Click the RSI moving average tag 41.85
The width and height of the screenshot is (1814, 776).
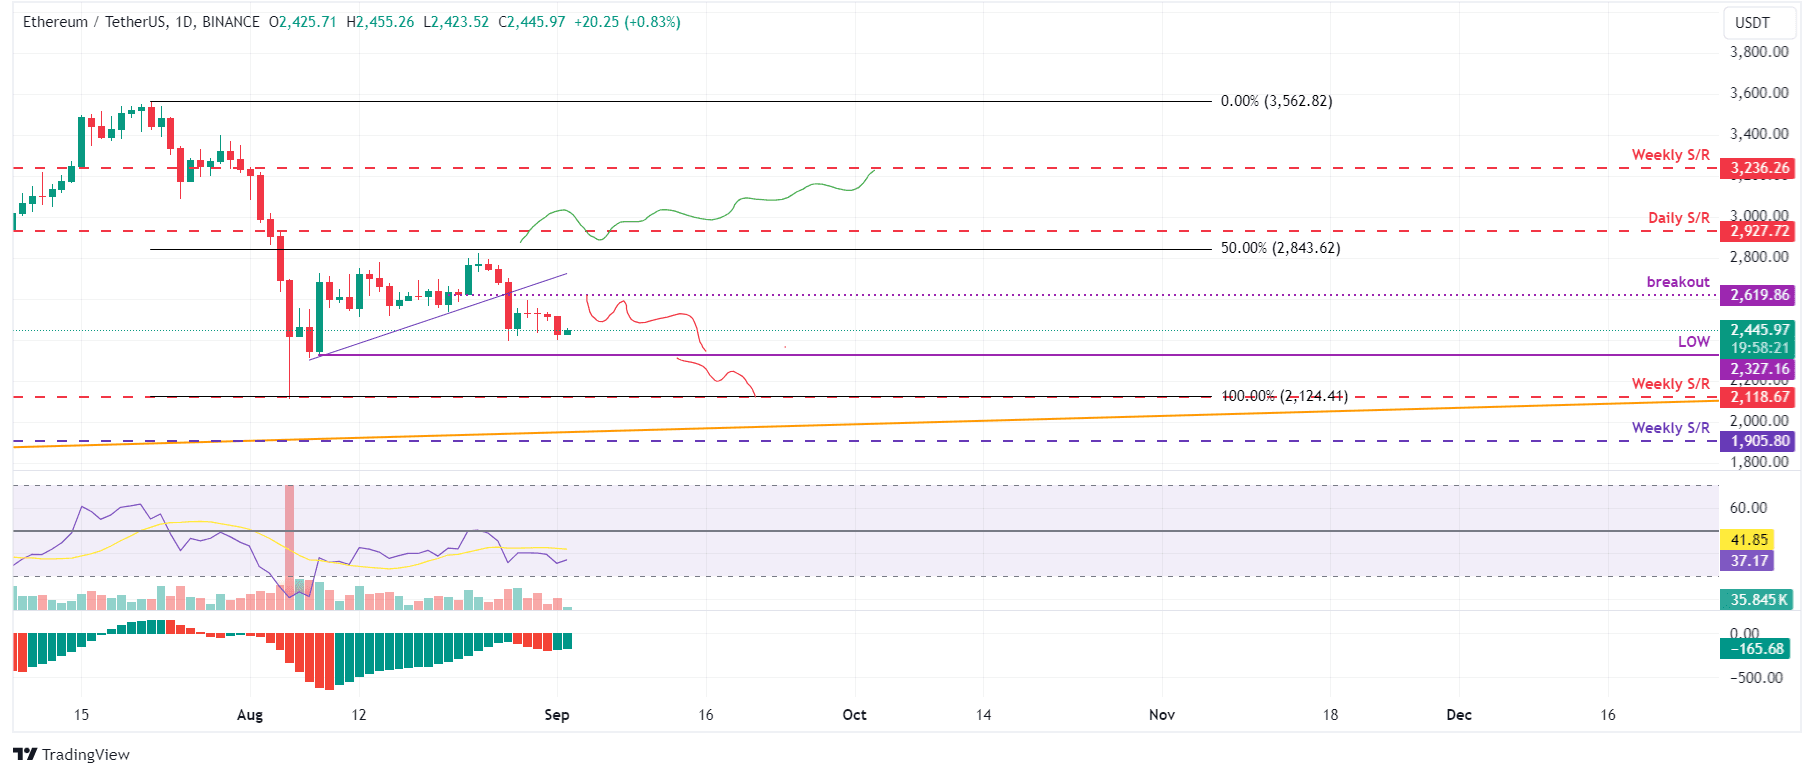pos(1747,540)
